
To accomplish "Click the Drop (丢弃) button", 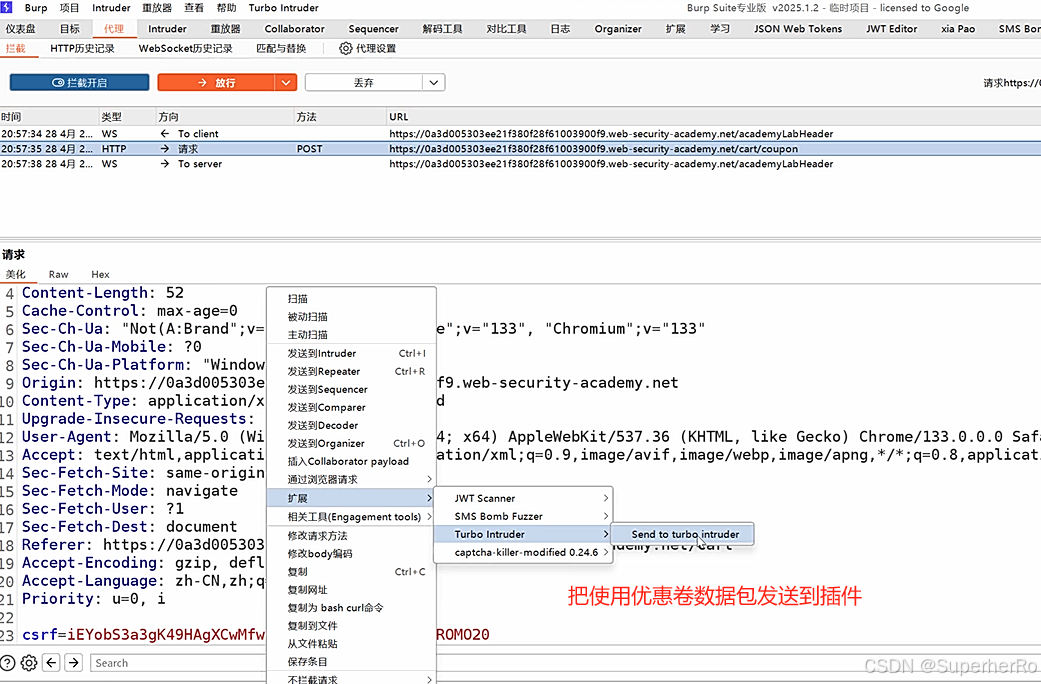I will coord(364,82).
